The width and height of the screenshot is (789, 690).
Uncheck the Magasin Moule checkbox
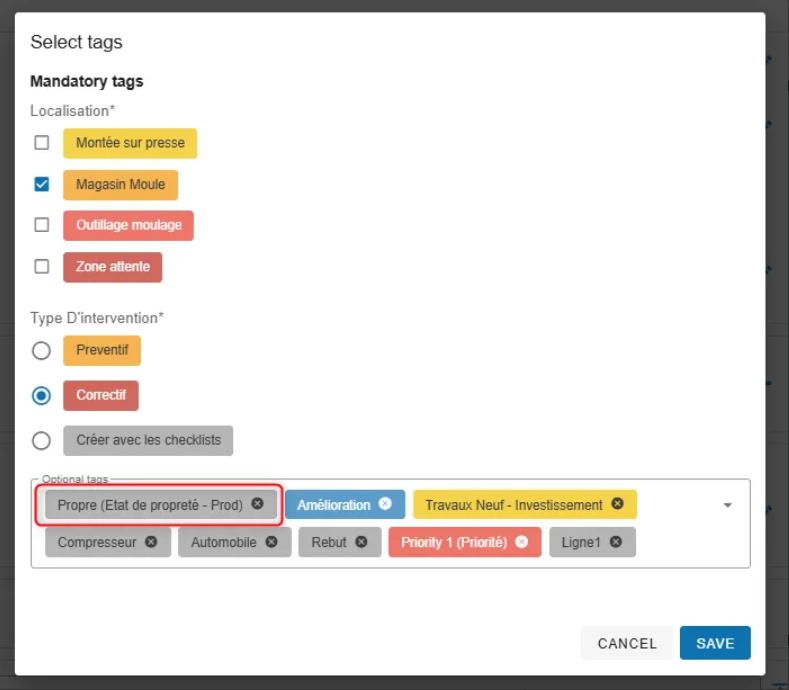point(42,184)
